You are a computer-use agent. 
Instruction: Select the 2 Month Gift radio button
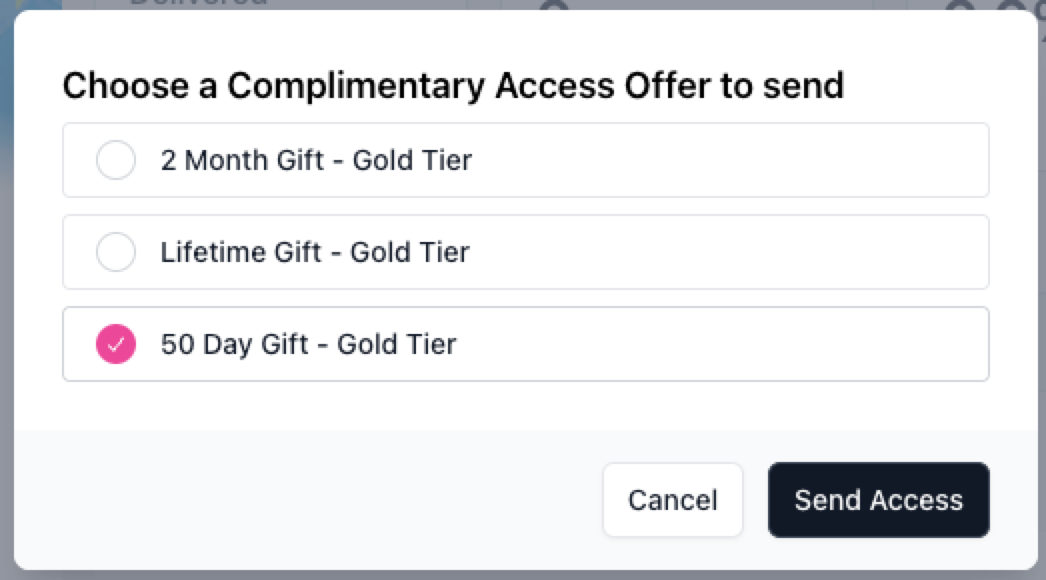[x=116, y=160]
